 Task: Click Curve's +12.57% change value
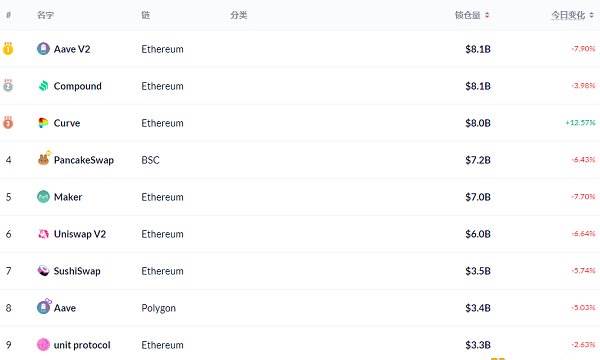pos(580,123)
